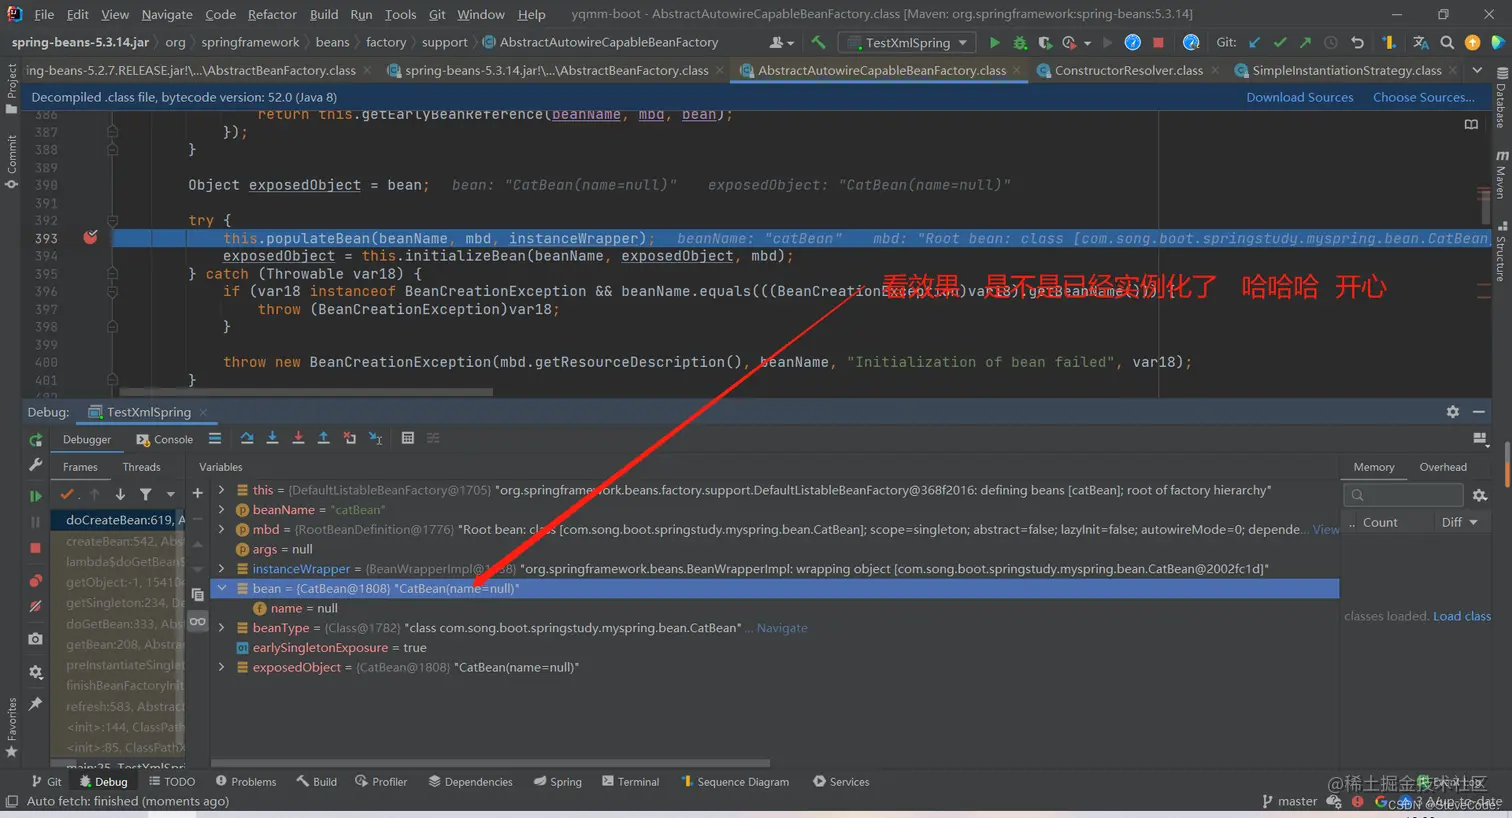This screenshot has height=818, width=1512.
Task: Toggle reader mode icon in editor corner
Action: (x=1471, y=125)
